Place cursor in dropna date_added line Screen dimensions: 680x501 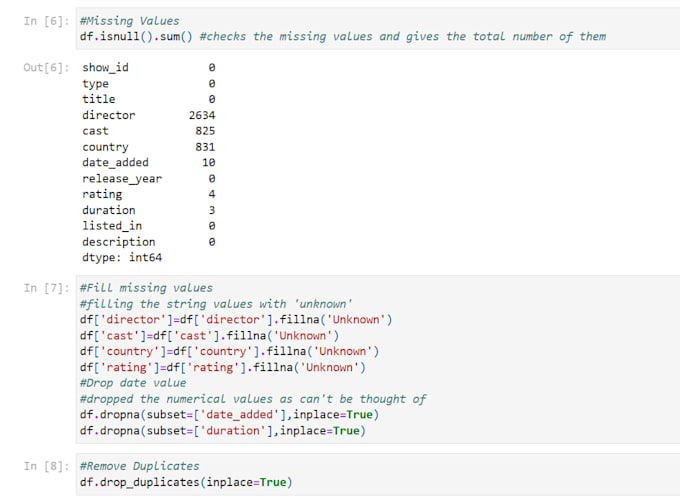coord(229,415)
